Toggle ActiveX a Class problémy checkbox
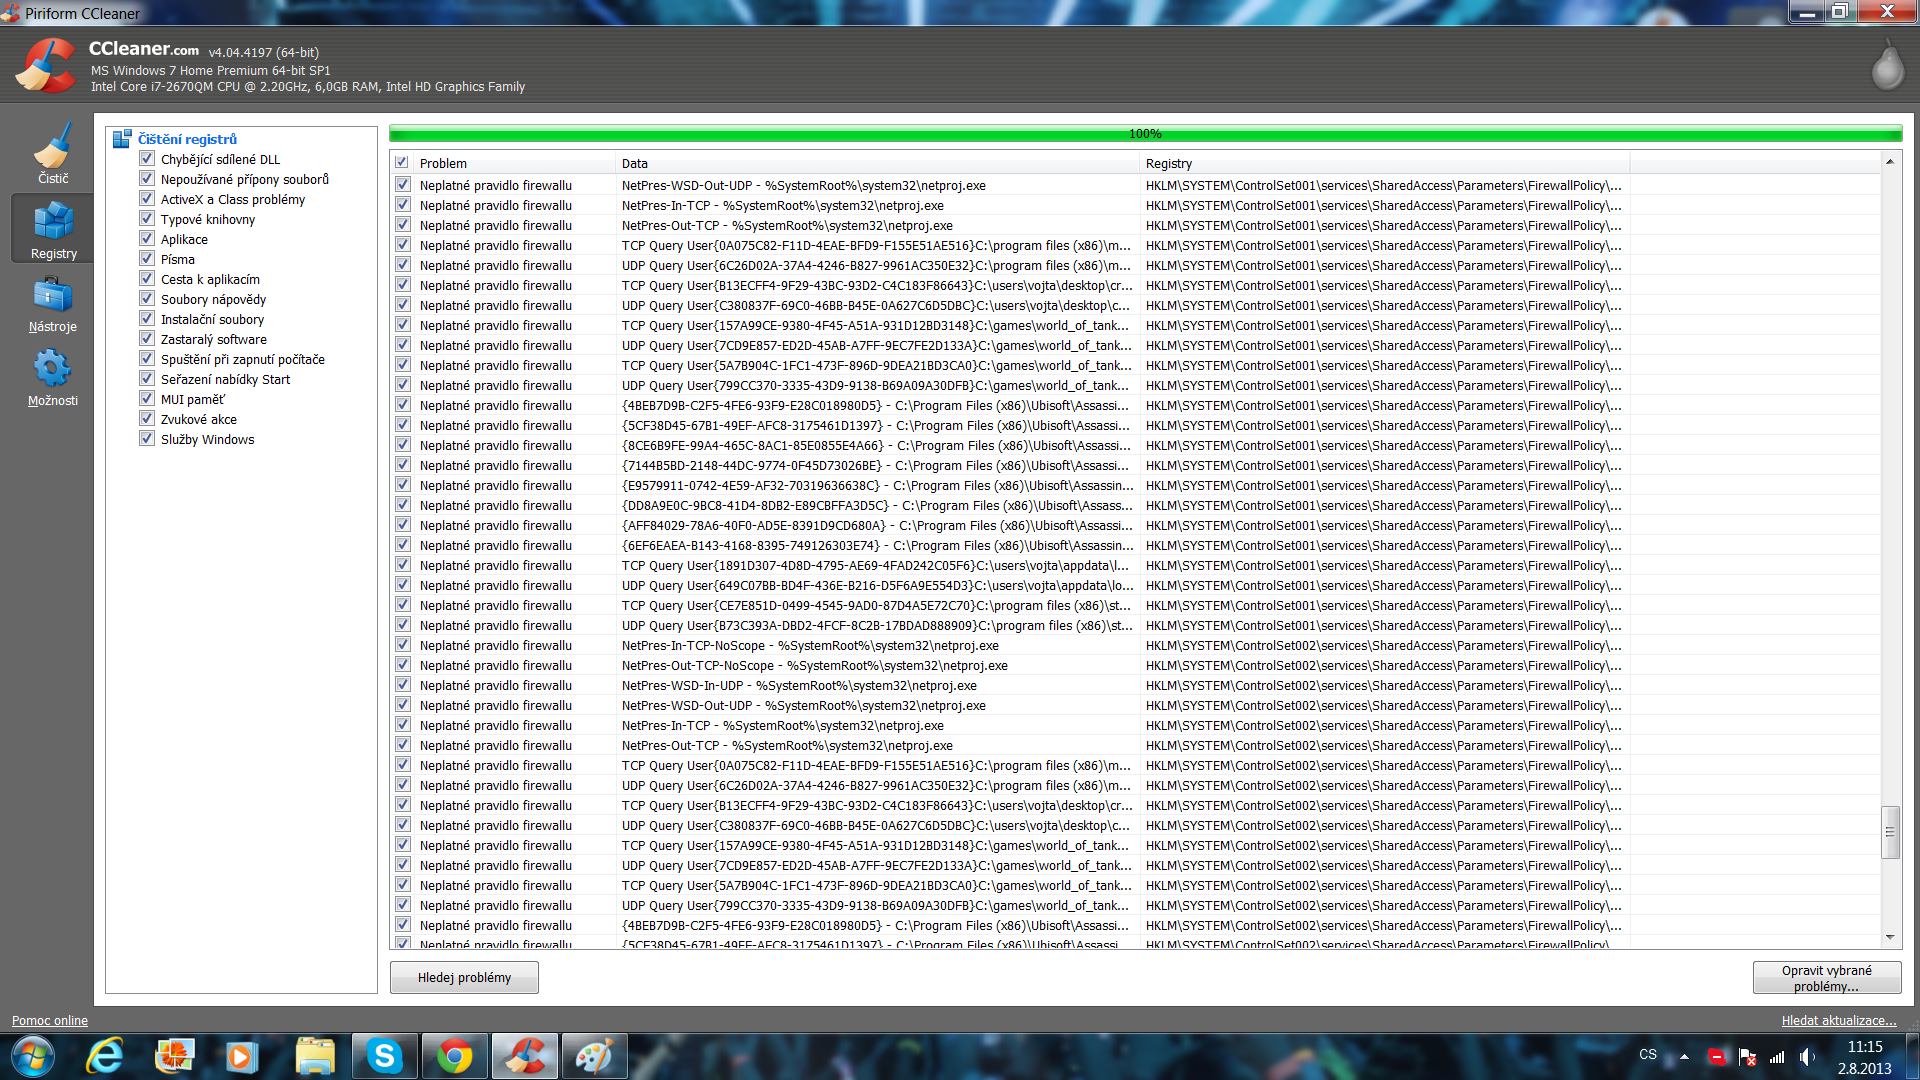This screenshot has height=1080, width=1920. [x=147, y=199]
